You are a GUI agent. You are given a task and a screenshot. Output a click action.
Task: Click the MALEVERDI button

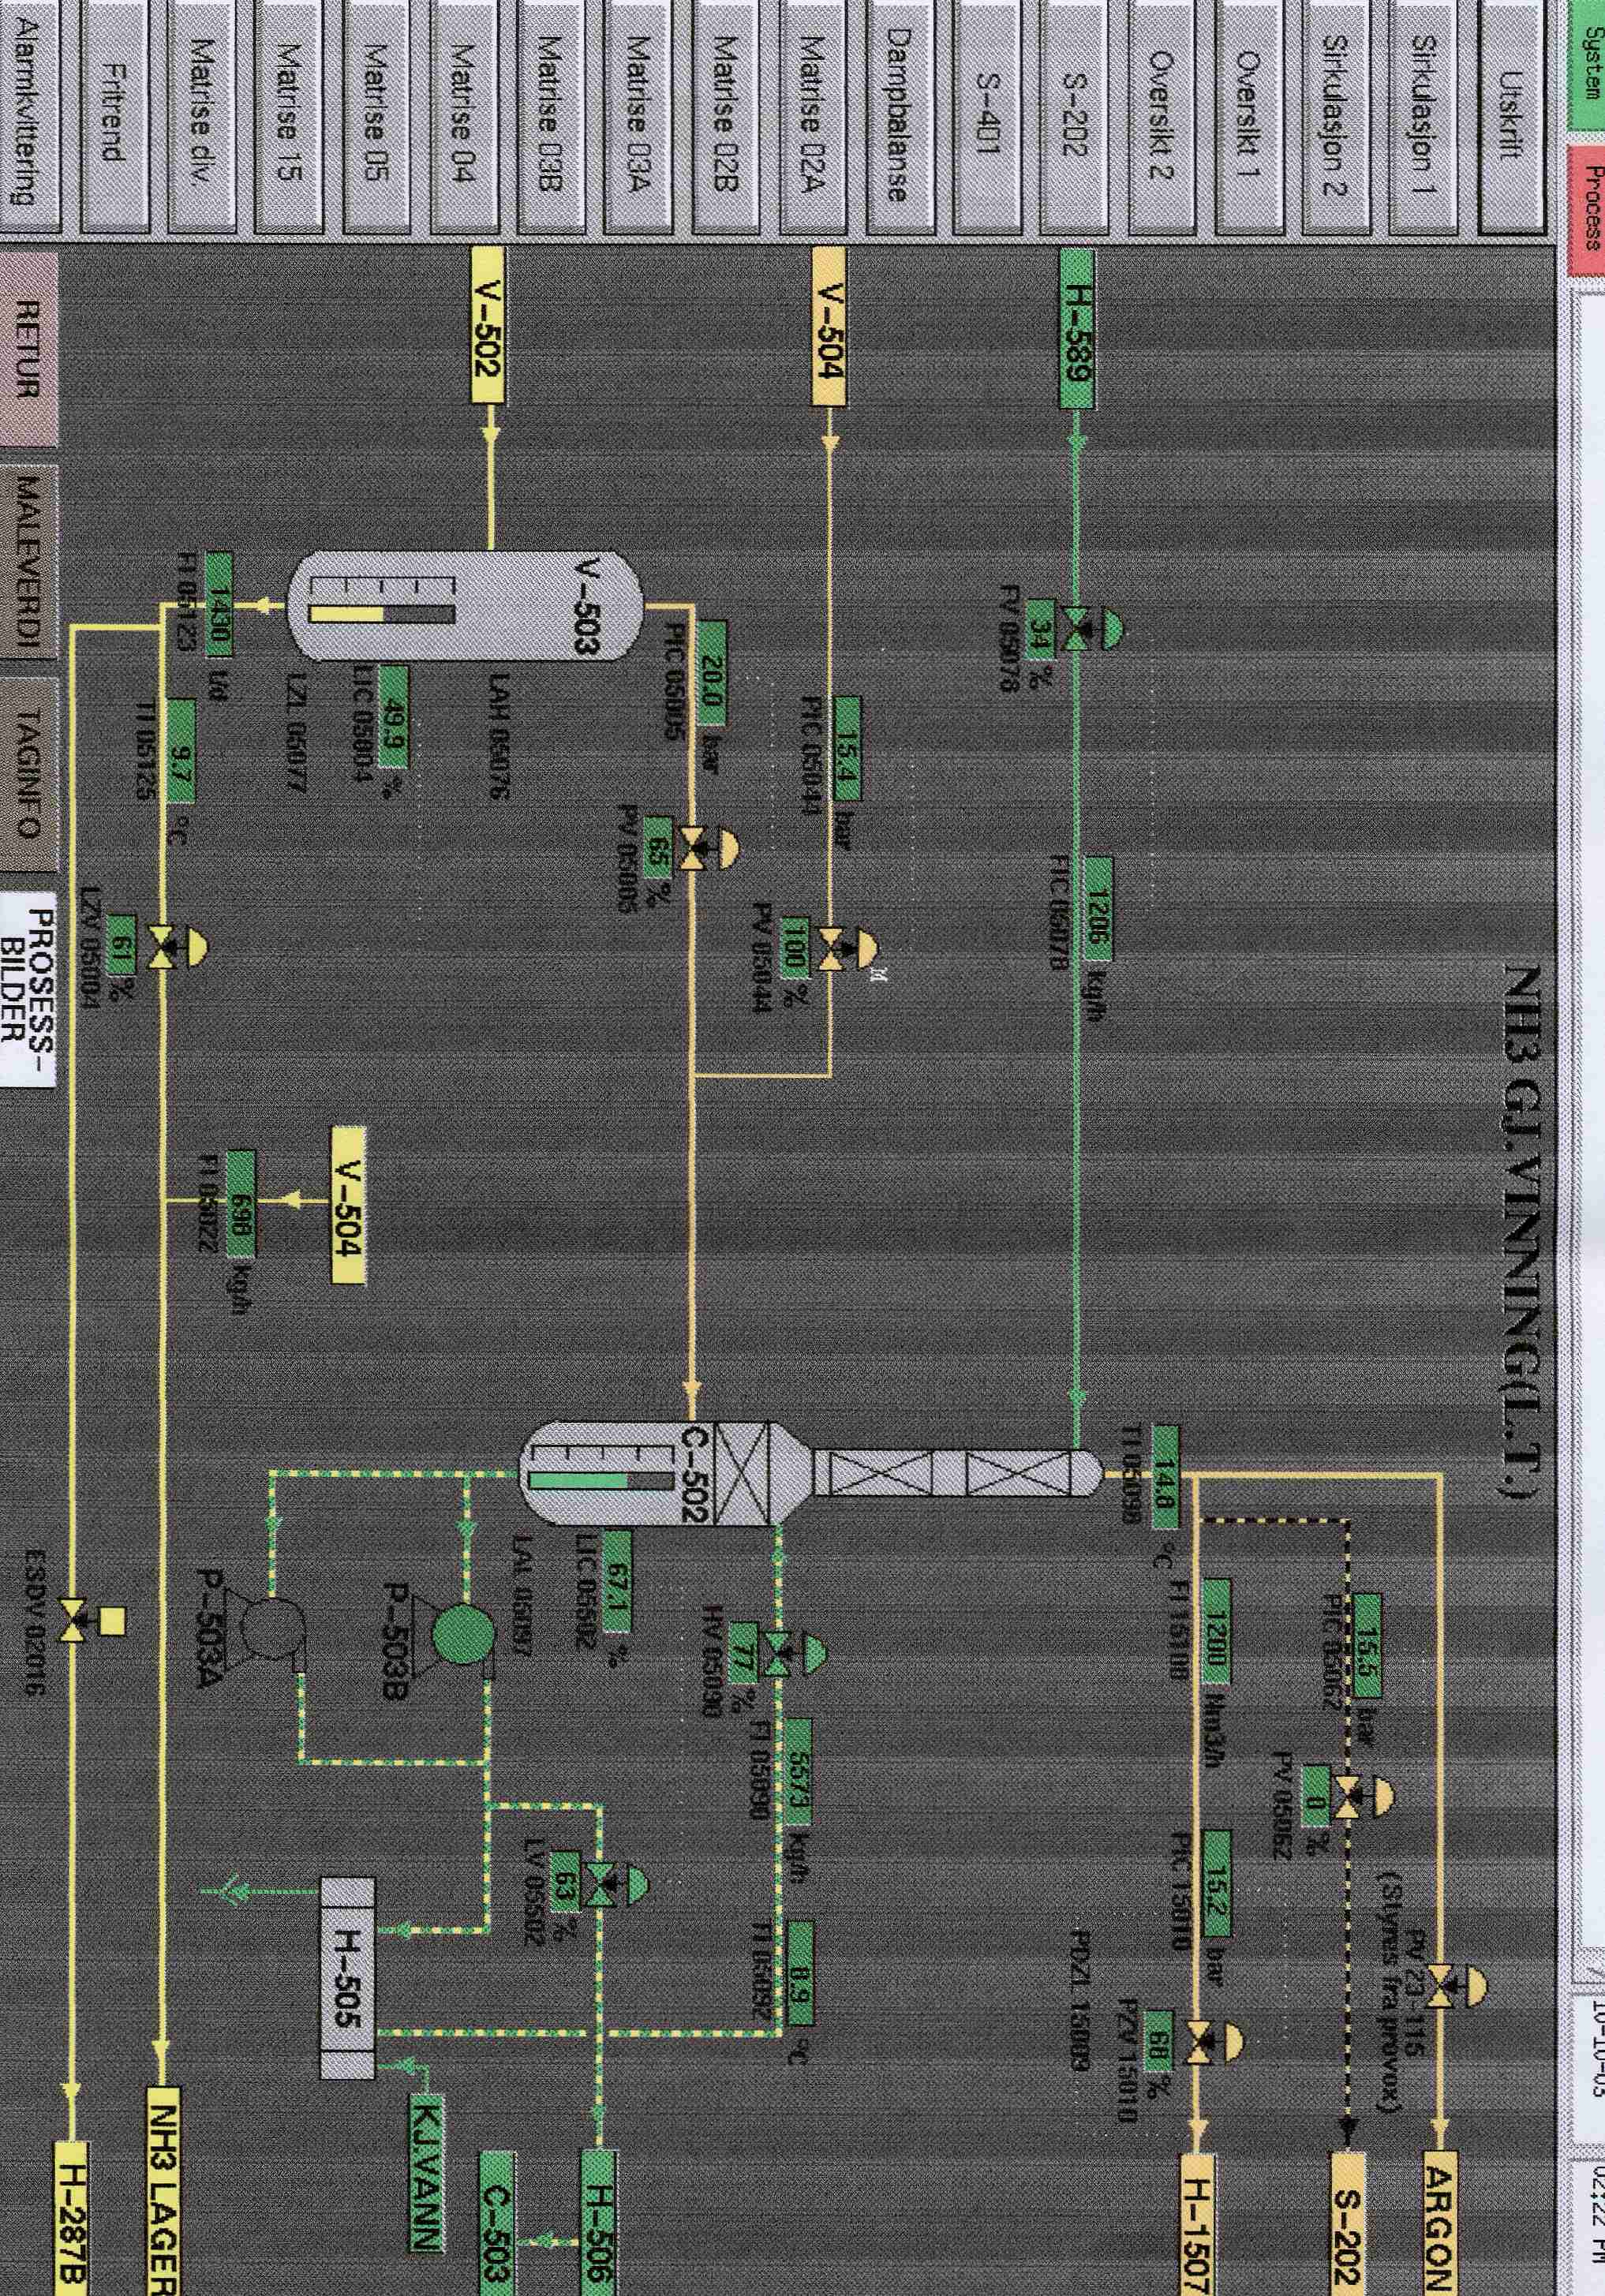click(29, 562)
